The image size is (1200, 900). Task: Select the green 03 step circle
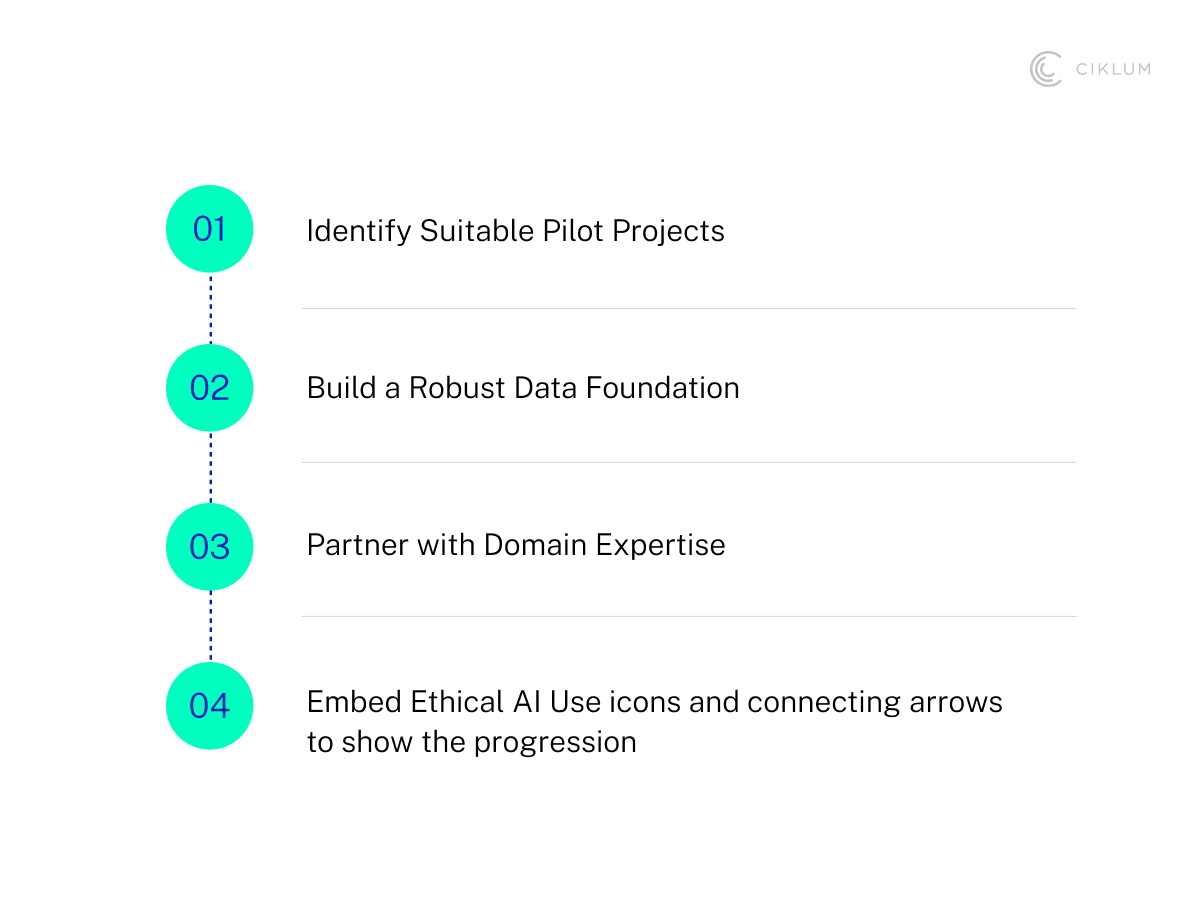click(209, 547)
